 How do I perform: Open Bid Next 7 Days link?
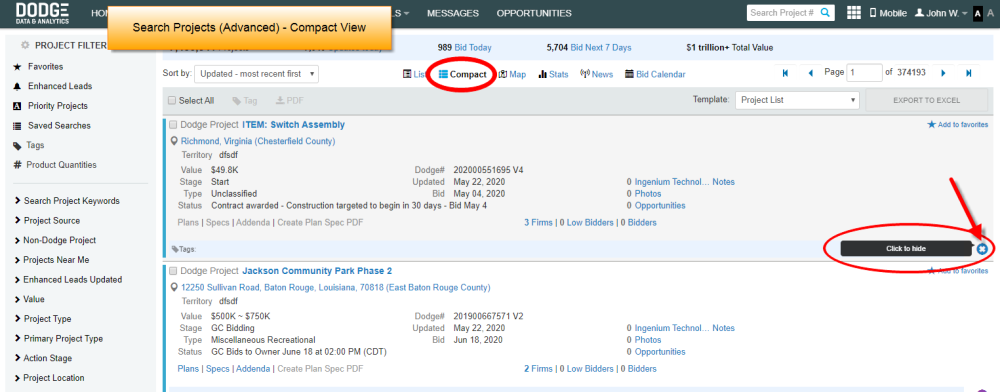point(601,47)
